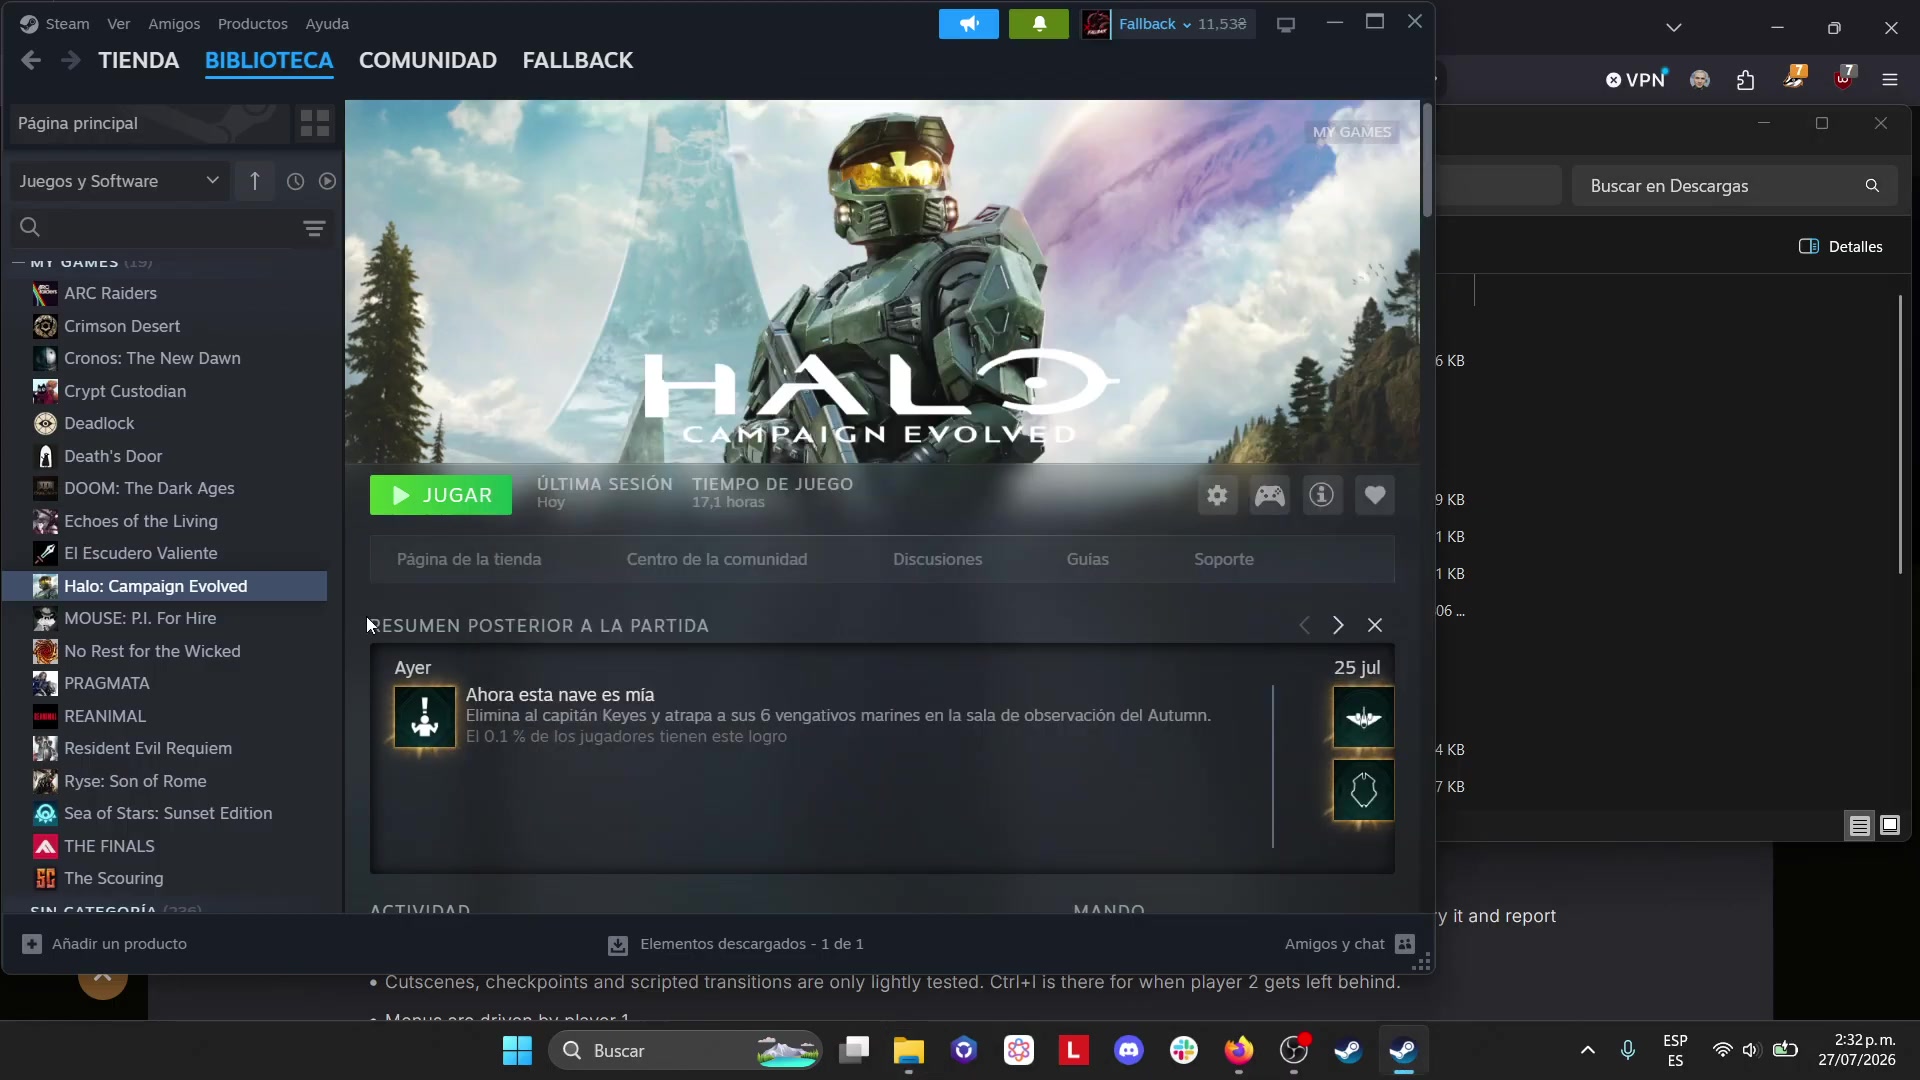Open the Windows Start button

[517, 1050]
